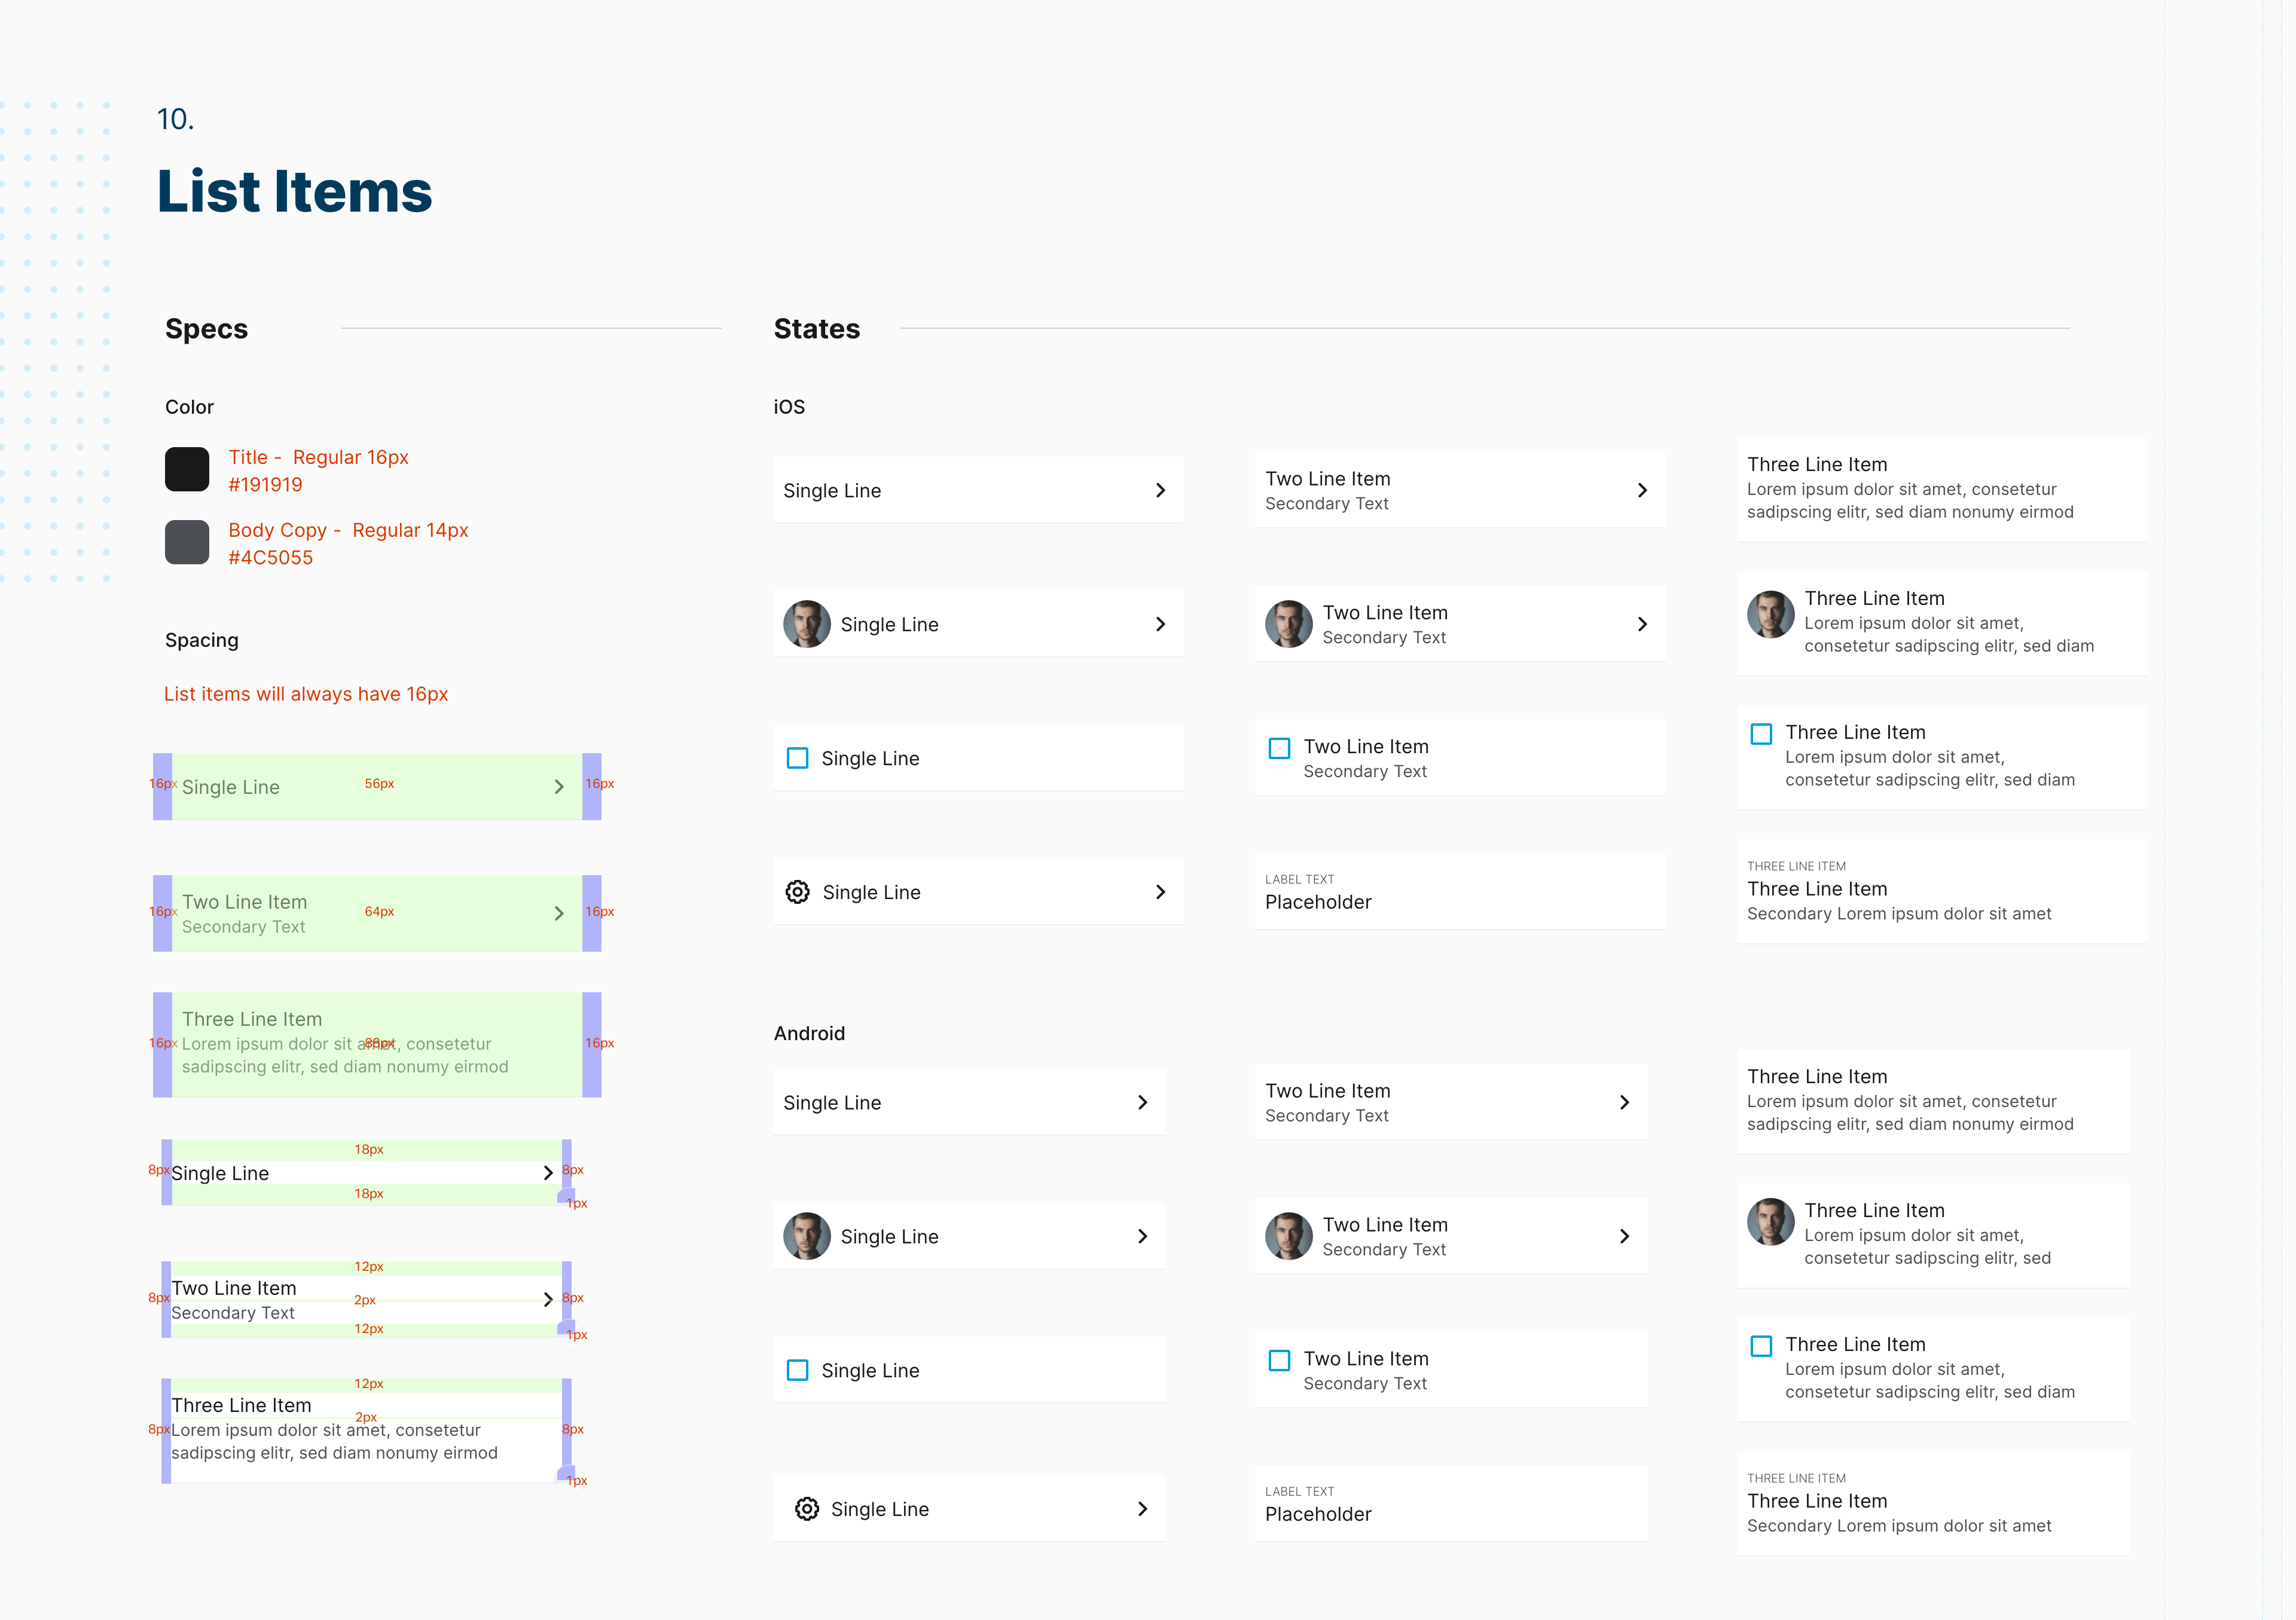Tick the Android Three Line Item checkbox
2296x1620 pixels.
(1761, 1345)
